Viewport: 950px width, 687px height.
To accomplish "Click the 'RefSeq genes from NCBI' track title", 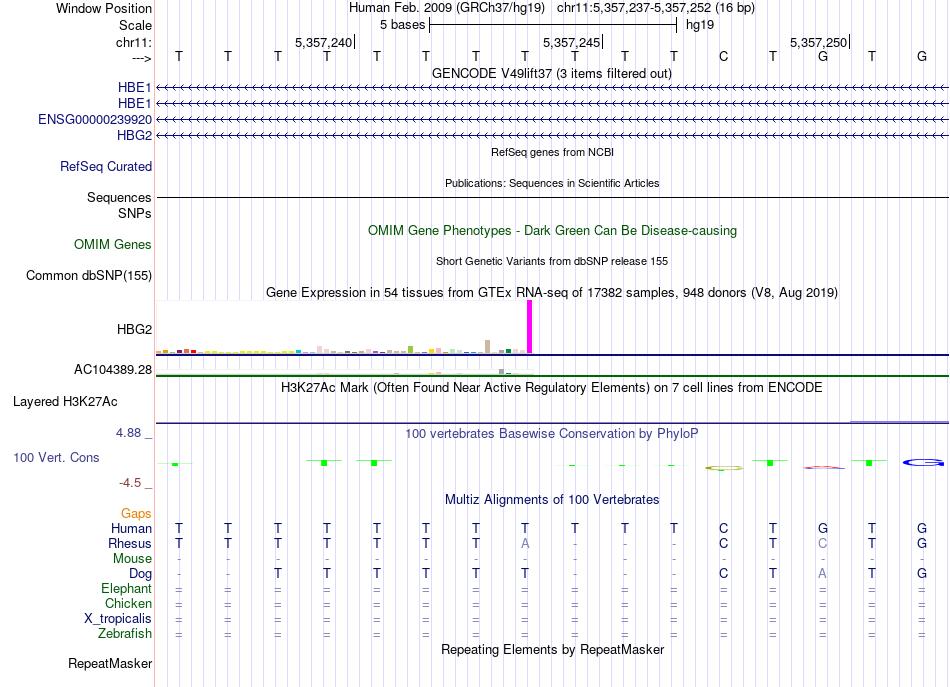I will pyautogui.click(x=553, y=152).
